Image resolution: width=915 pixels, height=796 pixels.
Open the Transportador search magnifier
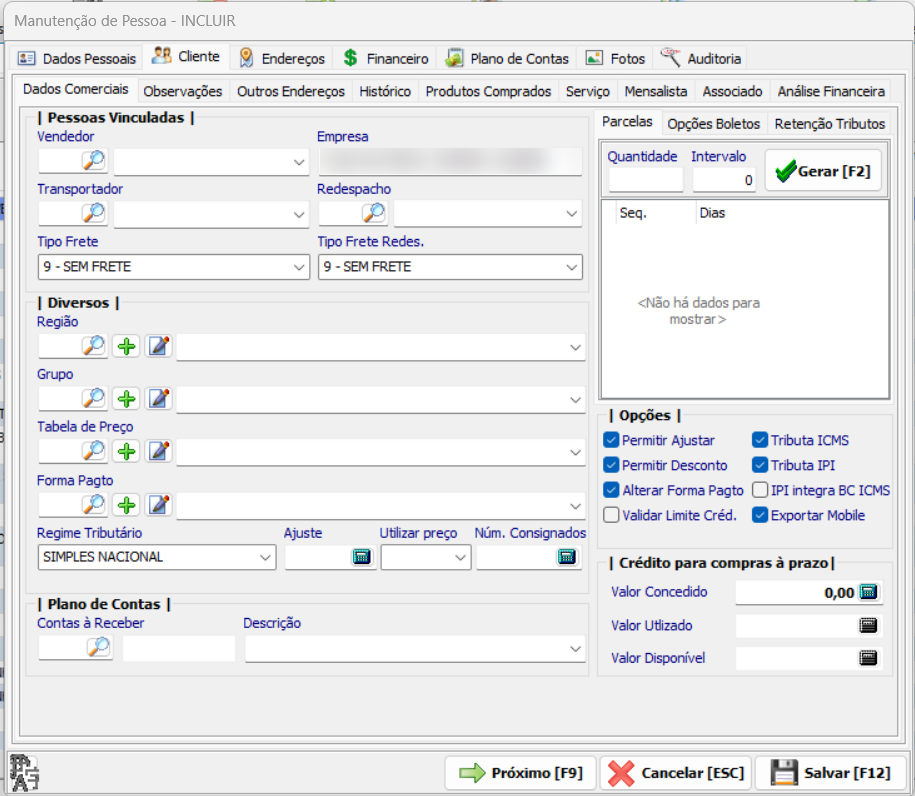[94, 212]
